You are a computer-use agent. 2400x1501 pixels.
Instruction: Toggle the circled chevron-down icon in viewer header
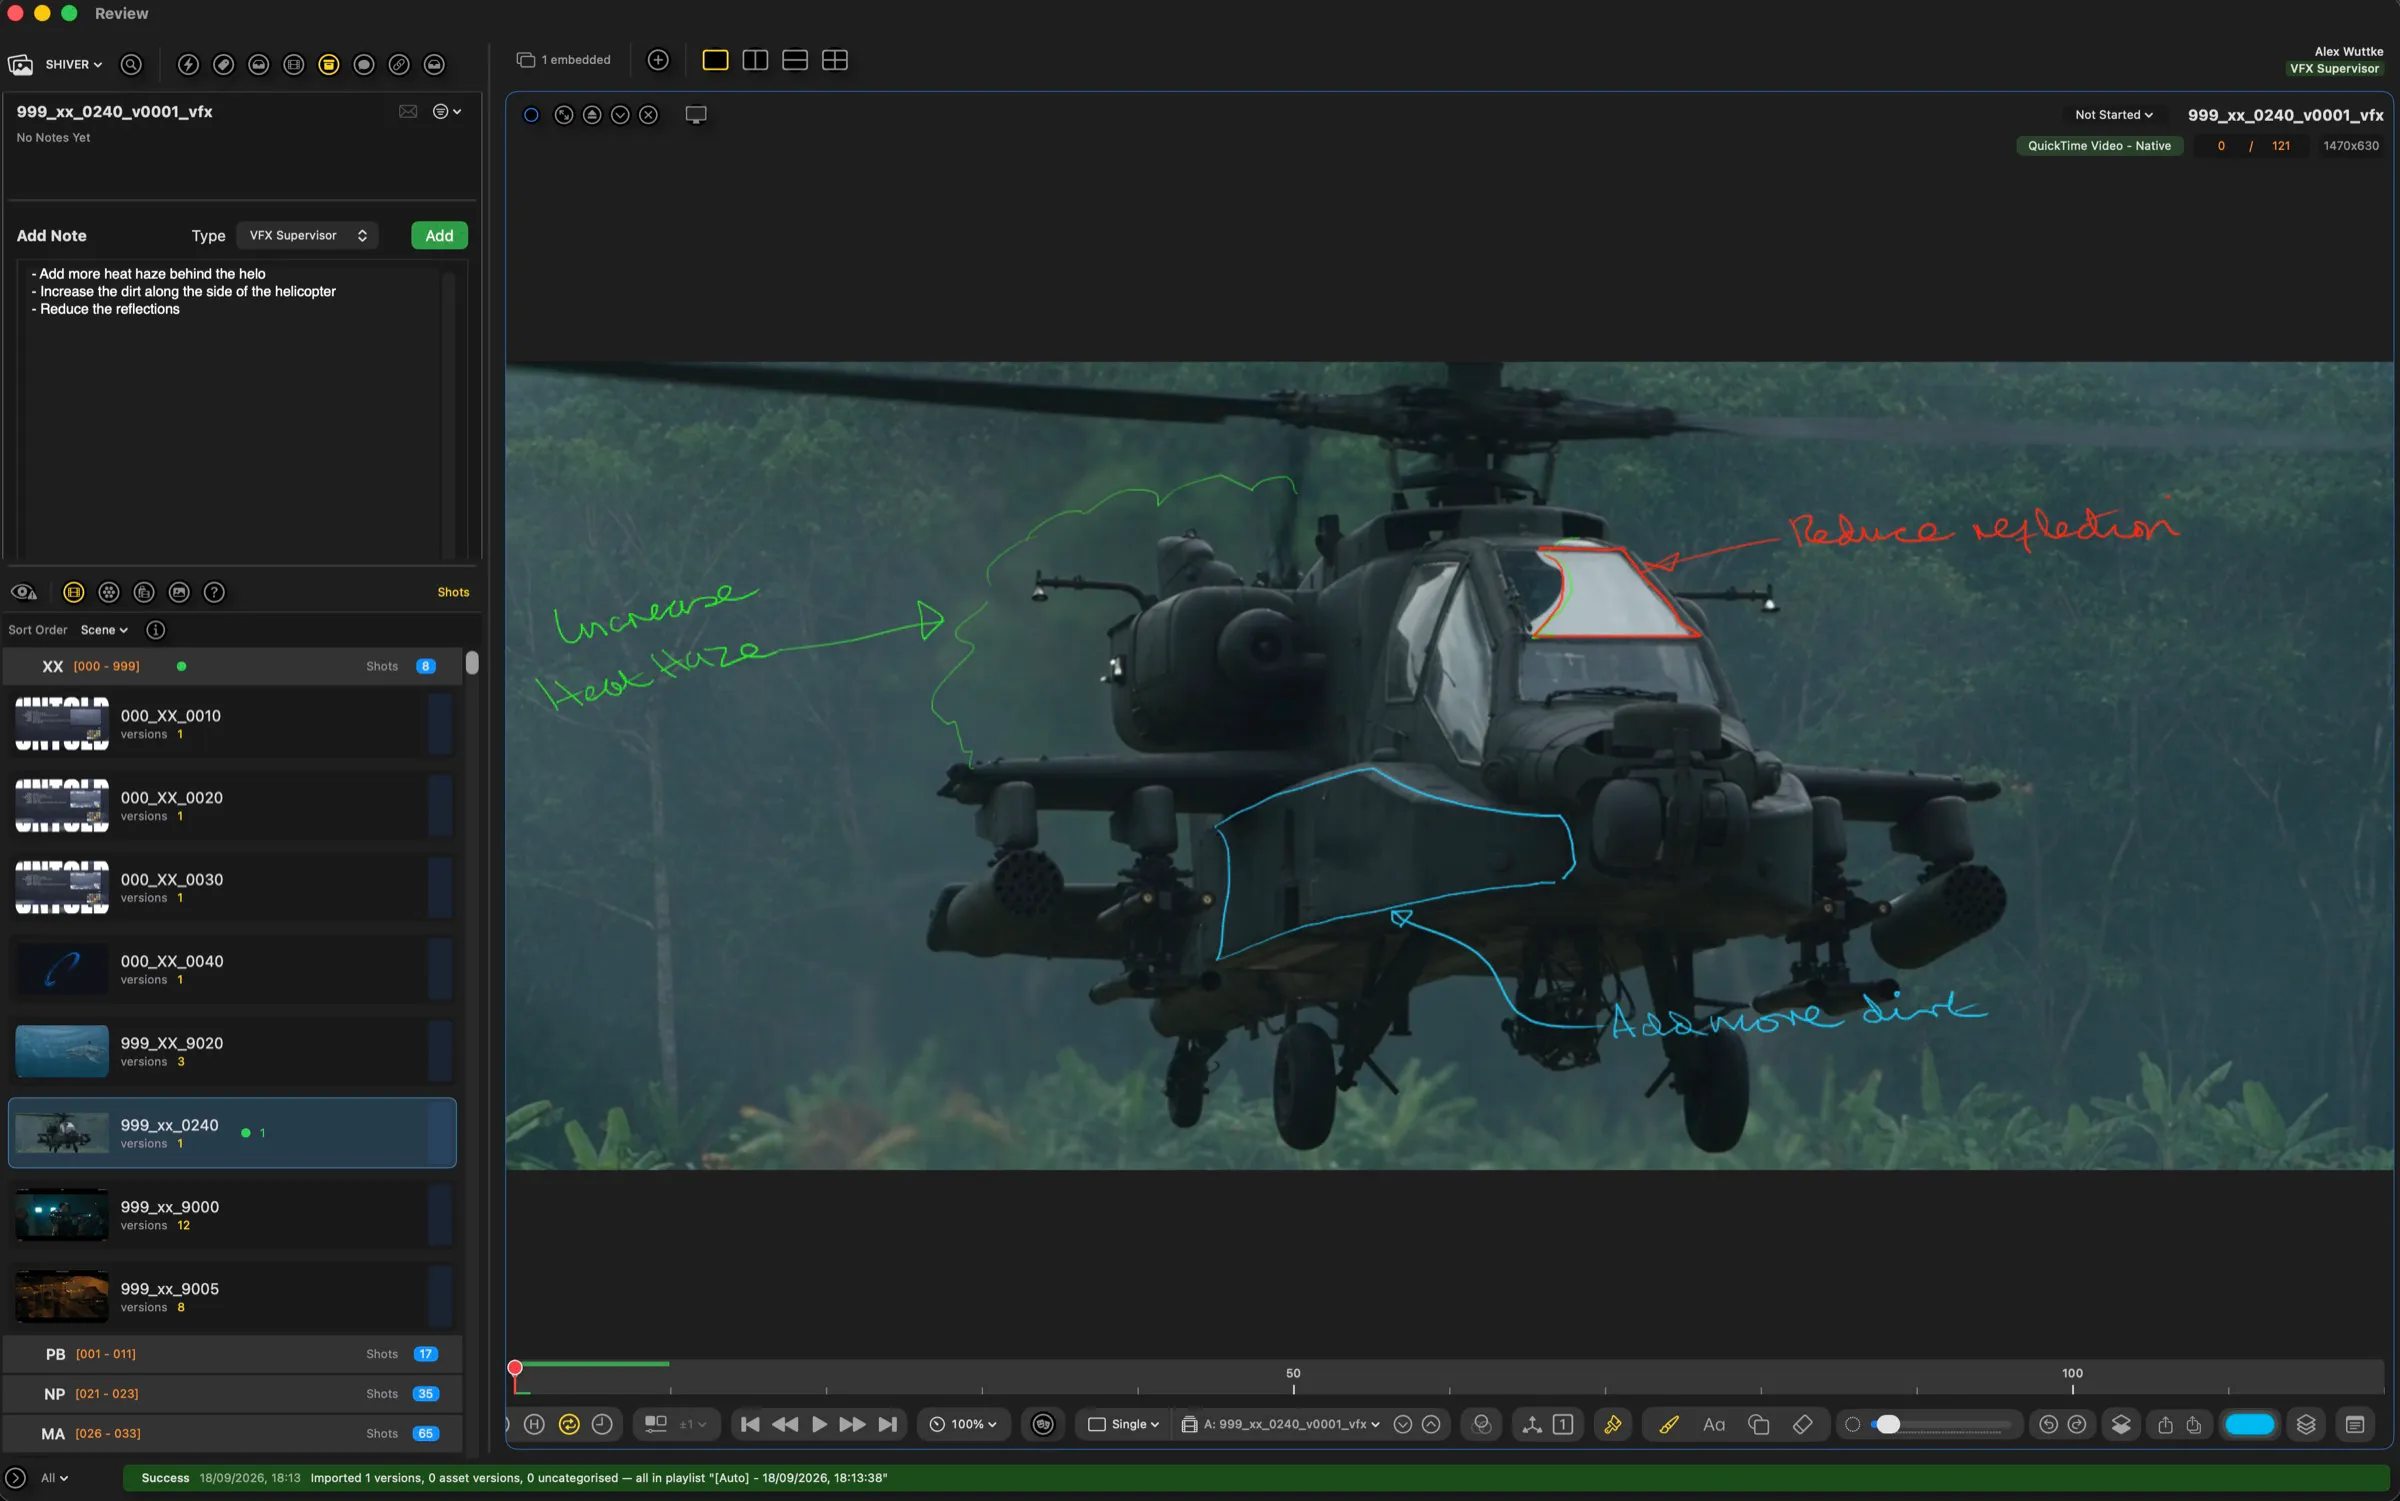pos(620,115)
